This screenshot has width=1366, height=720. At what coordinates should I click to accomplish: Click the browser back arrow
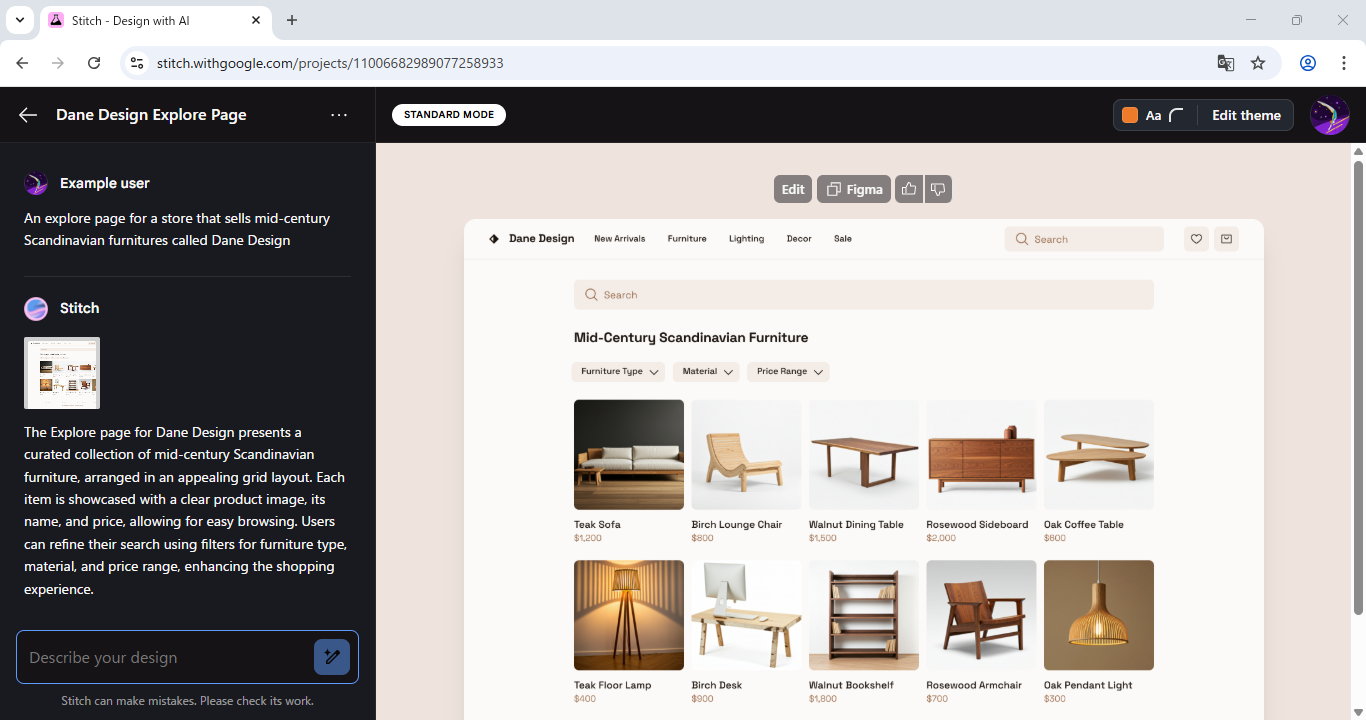click(x=22, y=63)
